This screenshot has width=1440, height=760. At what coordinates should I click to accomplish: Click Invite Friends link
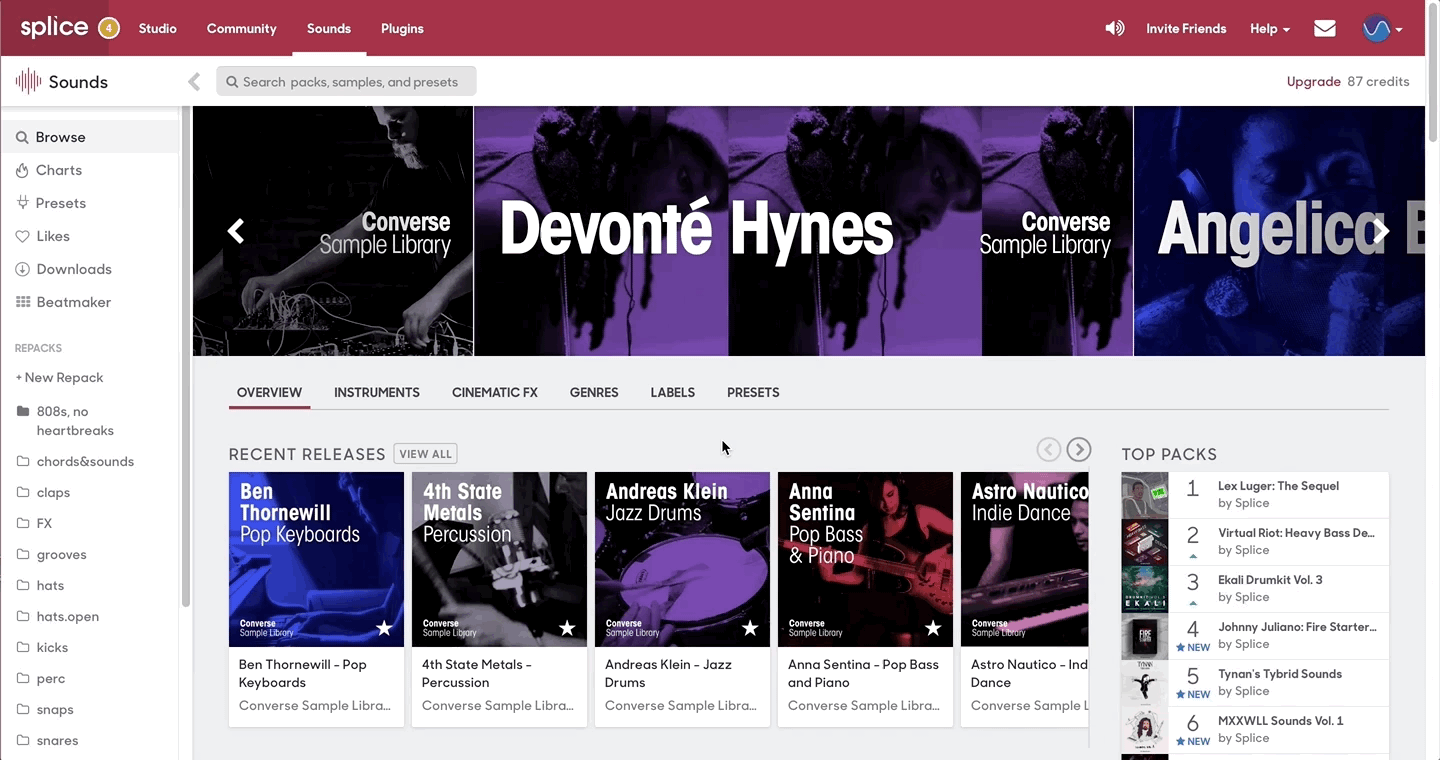[x=1186, y=28]
